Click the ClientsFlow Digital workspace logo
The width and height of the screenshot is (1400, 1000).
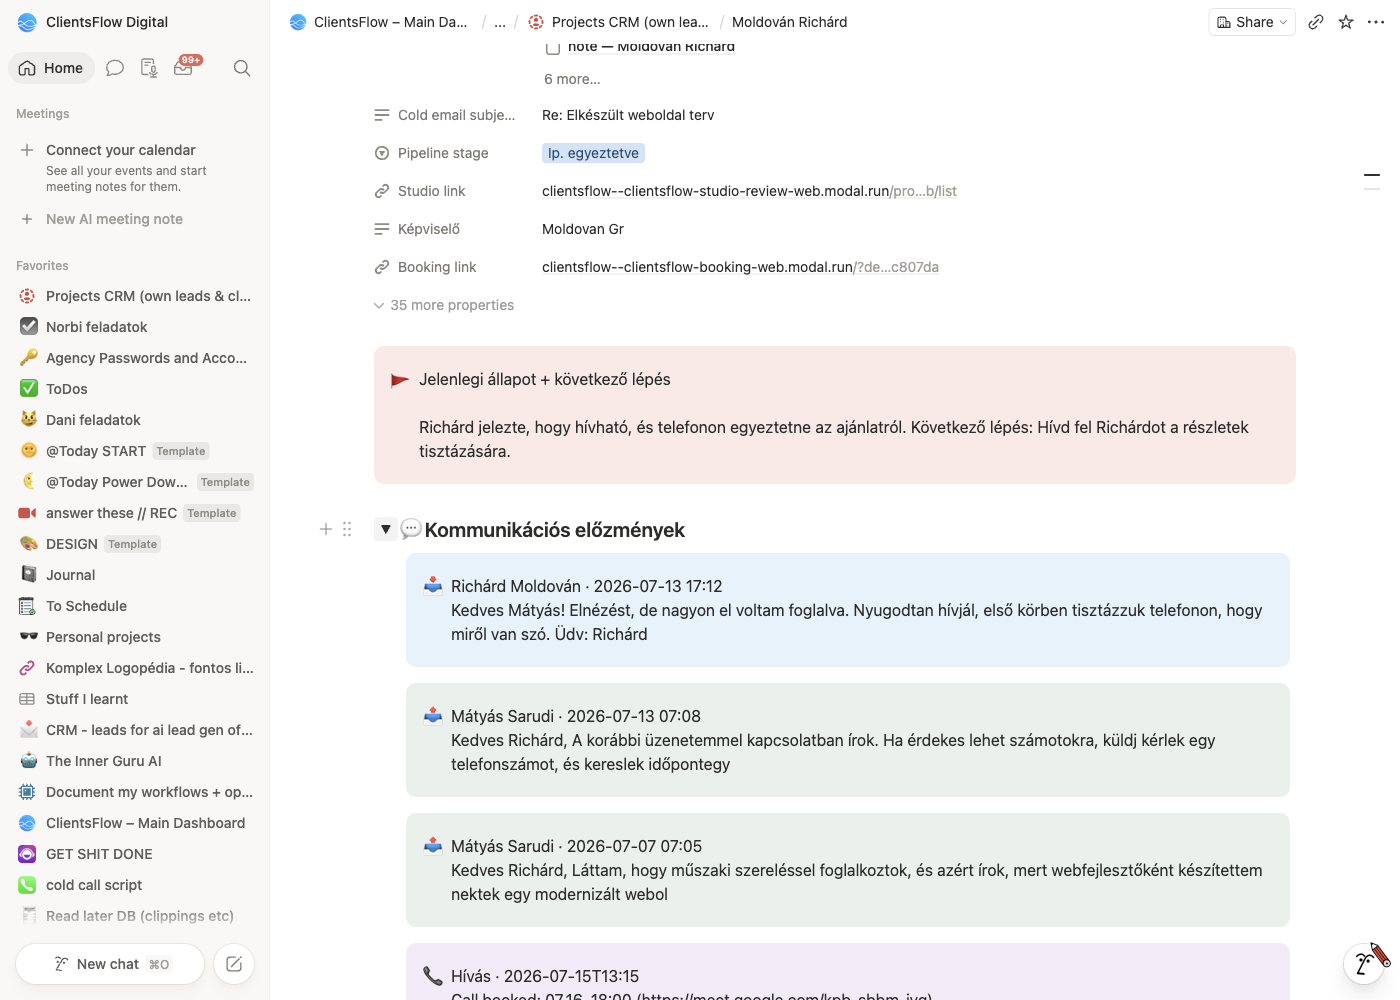pyautogui.click(x=27, y=22)
